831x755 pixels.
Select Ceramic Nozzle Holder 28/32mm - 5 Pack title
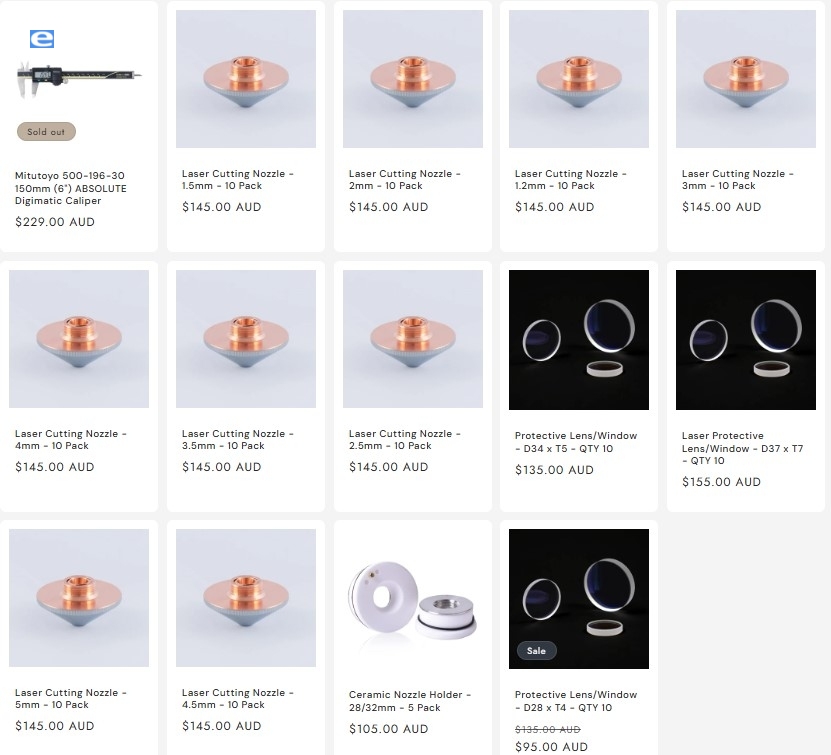click(410, 701)
